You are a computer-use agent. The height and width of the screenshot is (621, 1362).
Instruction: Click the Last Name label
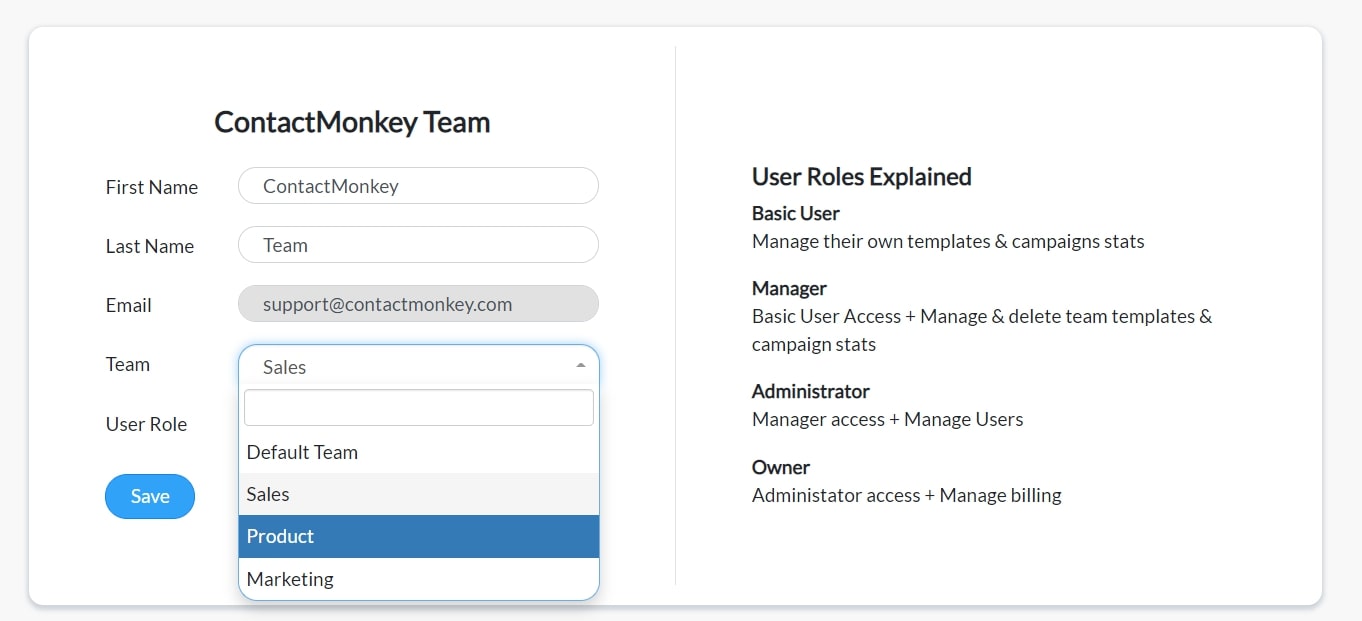[x=150, y=246]
